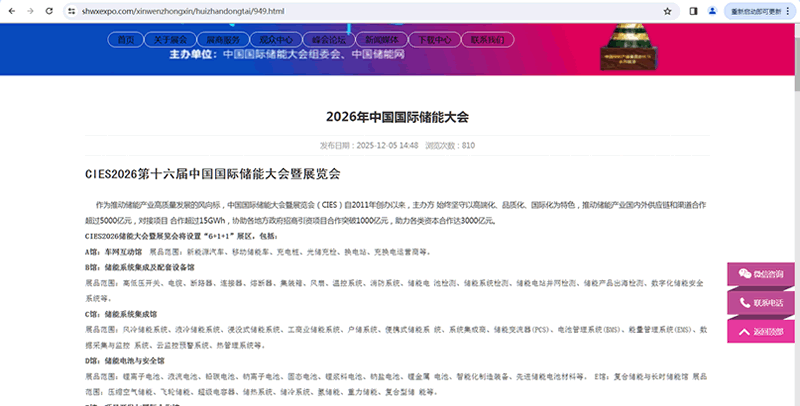Open the Chrome profile avatar
The width and height of the screenshot is (800, 406).
point(712,10)
